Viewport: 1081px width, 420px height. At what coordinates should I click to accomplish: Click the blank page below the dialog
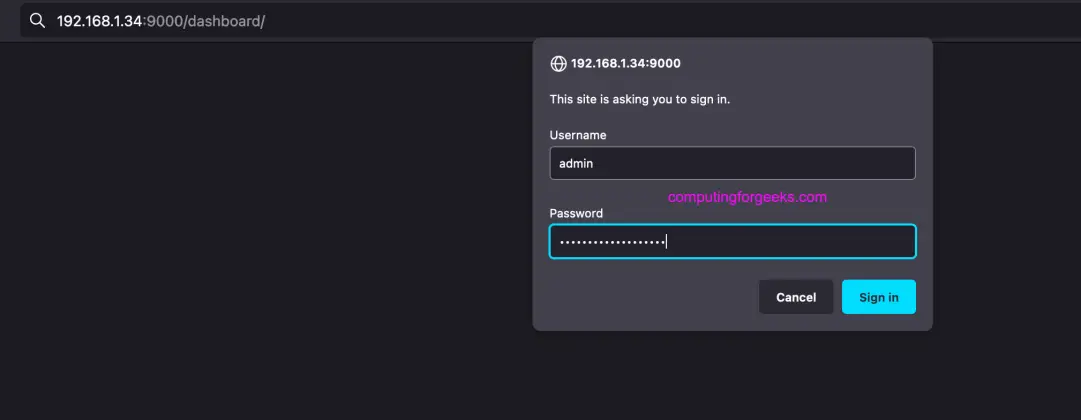[x=730, y=380]
